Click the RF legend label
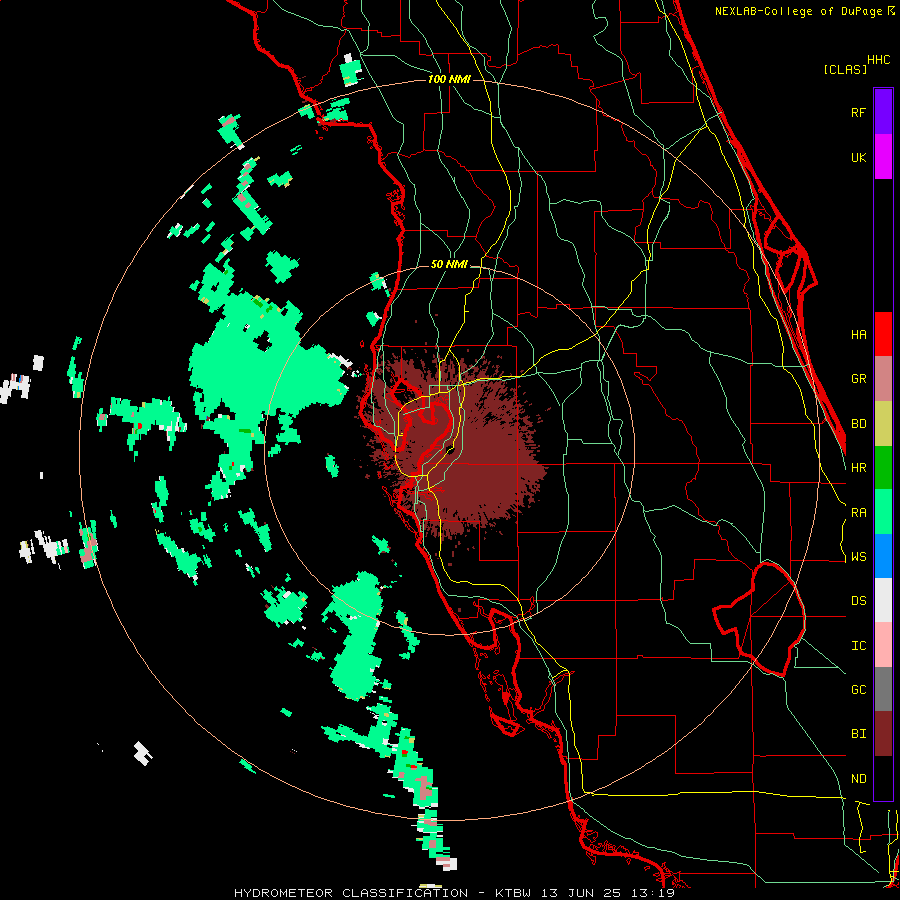The image size is (900, 900). (x=859, y=112)
